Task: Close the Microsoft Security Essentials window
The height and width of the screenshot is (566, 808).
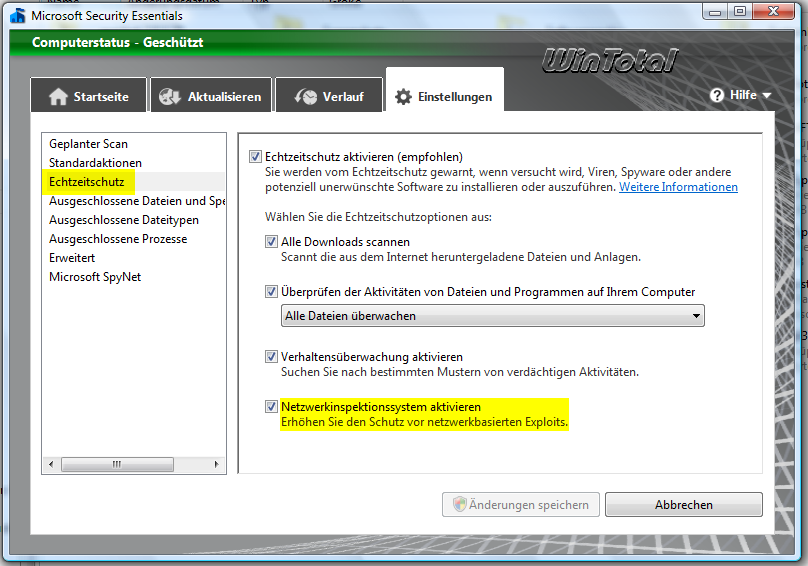Action: (773, 11)
